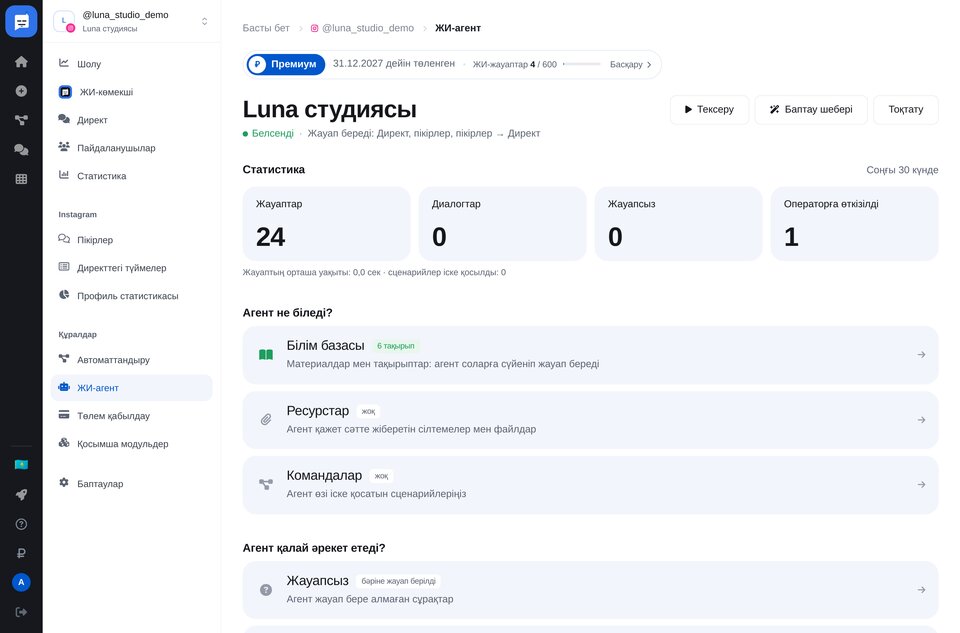Open Ресурстар card arrow
The image size is (960, 633).
tap(921, 420)
